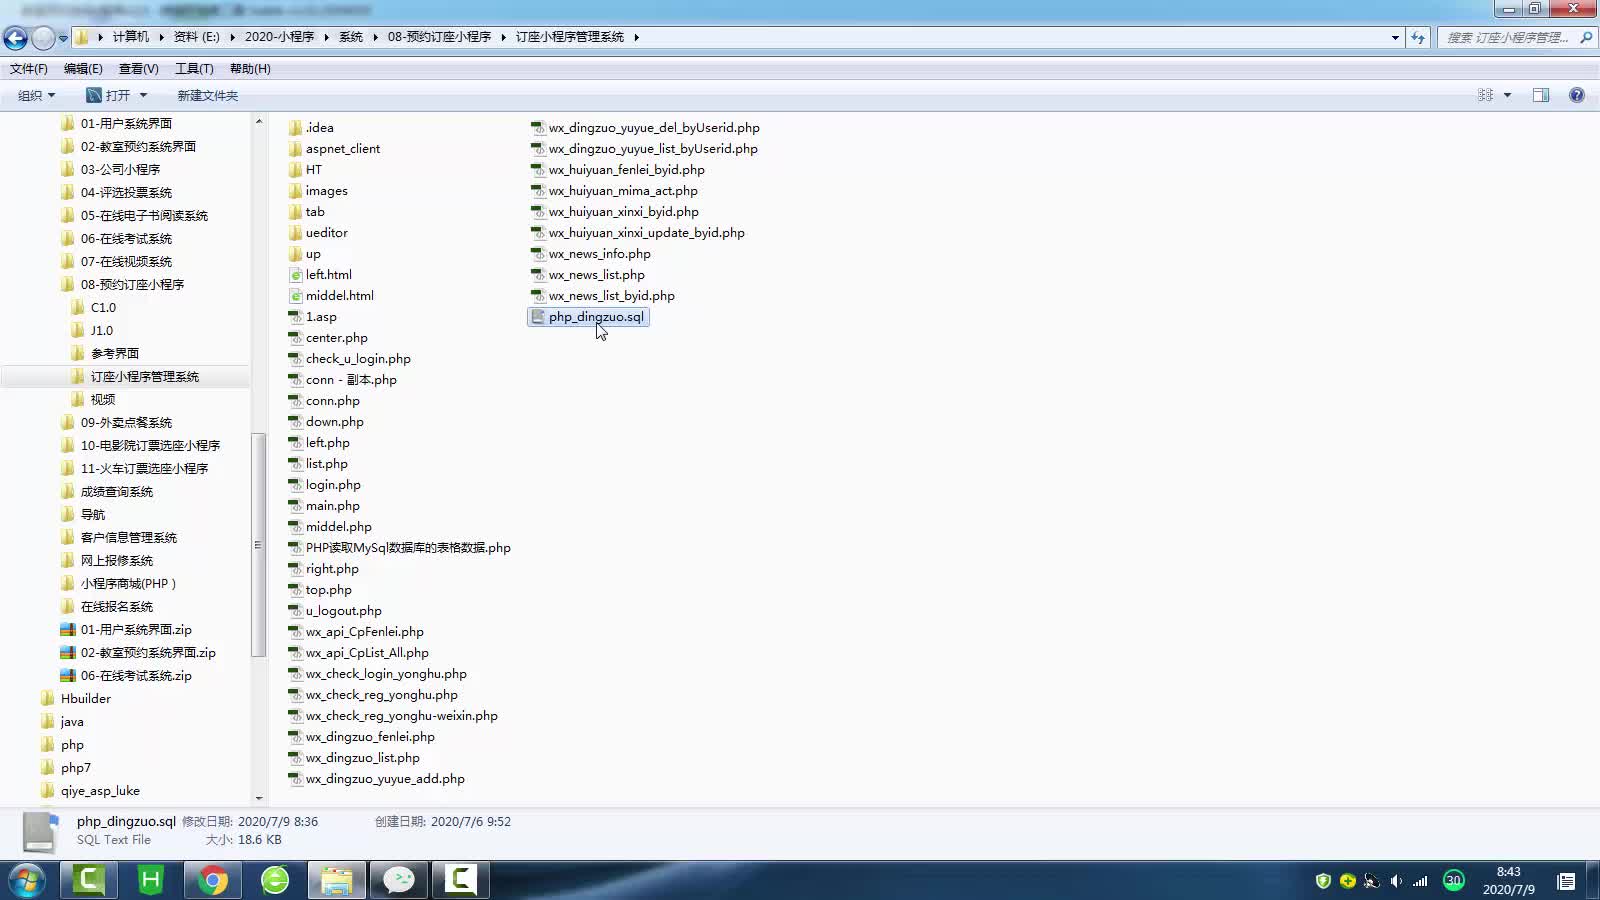This screenshot has width=1600, height=900.
Task: Click the refresh button beside address bar
Action: click(x=1418, y=37)
